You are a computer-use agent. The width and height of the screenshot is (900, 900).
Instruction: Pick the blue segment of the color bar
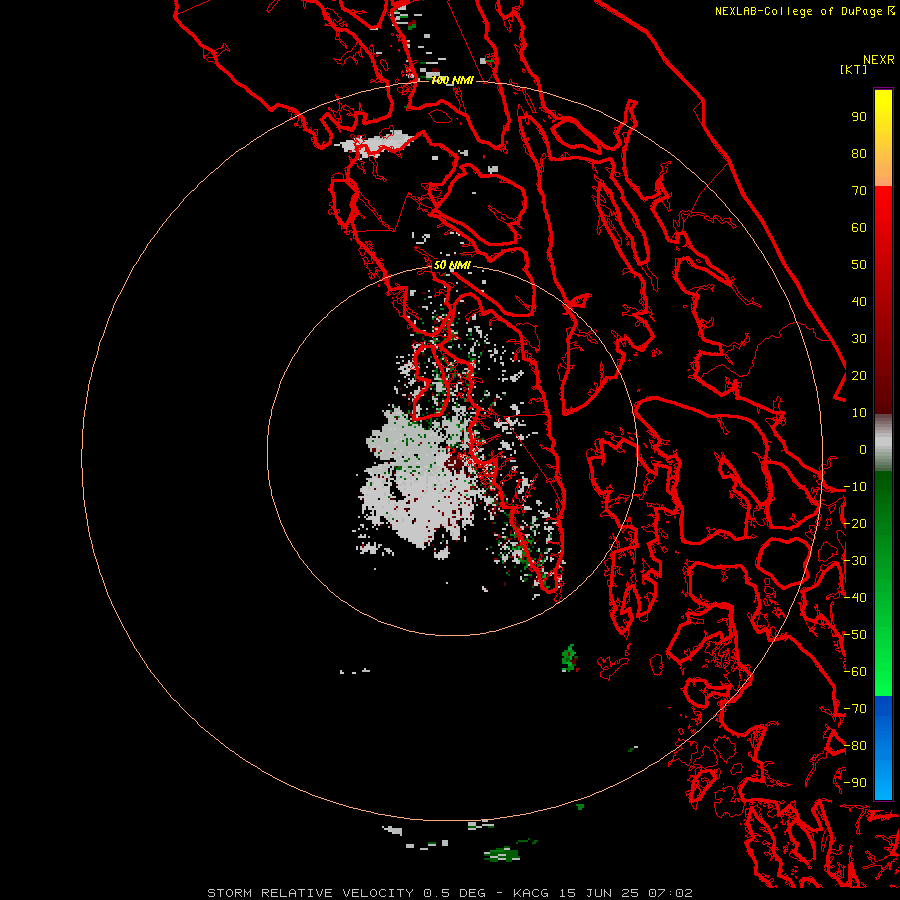tap(883, 747)
